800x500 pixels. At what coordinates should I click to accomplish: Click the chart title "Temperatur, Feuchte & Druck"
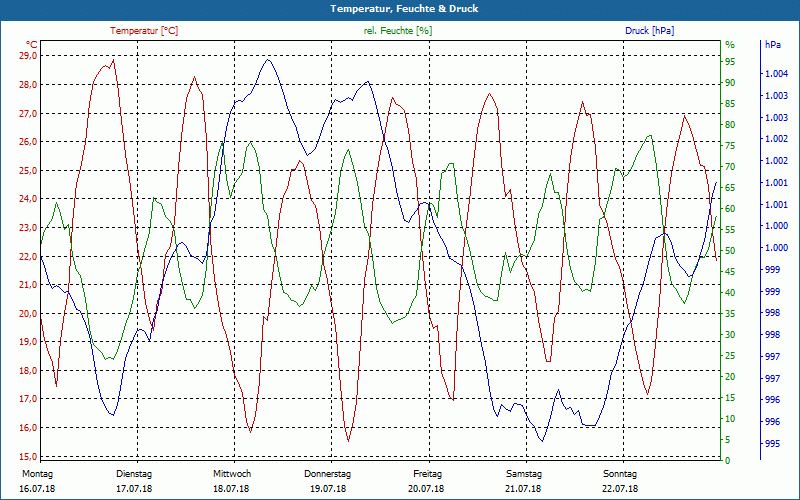tap(404, 9)
